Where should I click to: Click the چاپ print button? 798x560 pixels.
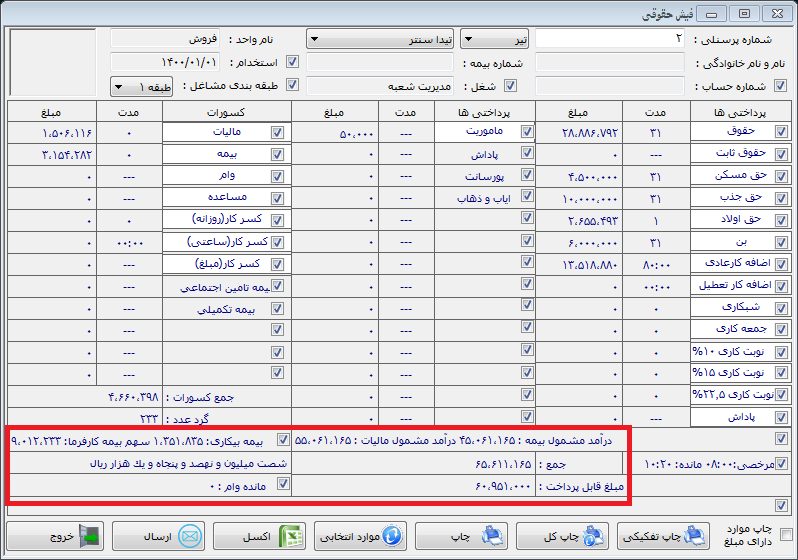coord(461,537)
